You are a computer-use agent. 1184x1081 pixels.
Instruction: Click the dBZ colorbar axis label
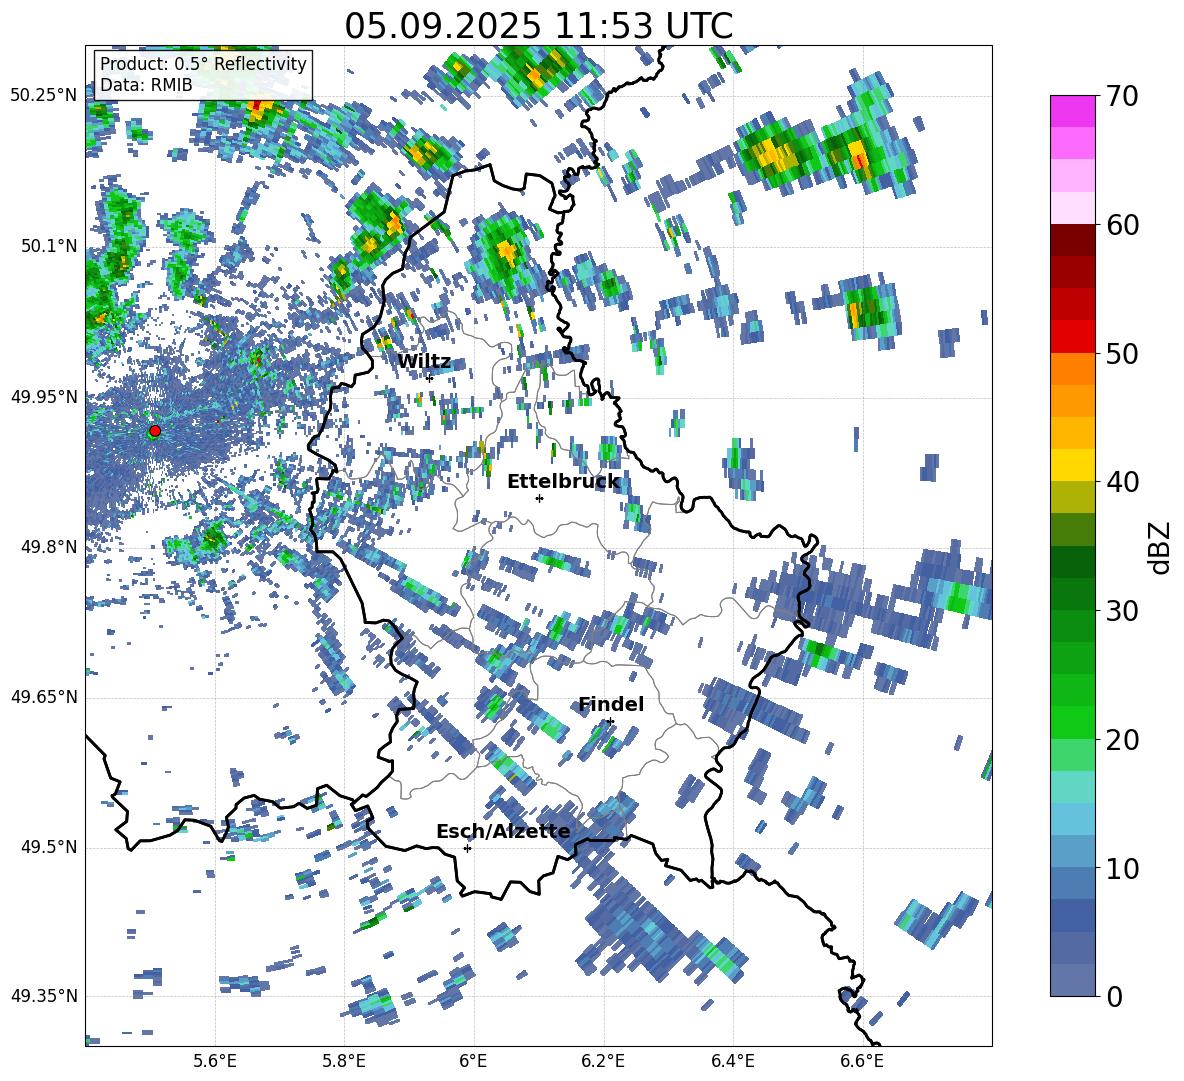[1161, 547]
